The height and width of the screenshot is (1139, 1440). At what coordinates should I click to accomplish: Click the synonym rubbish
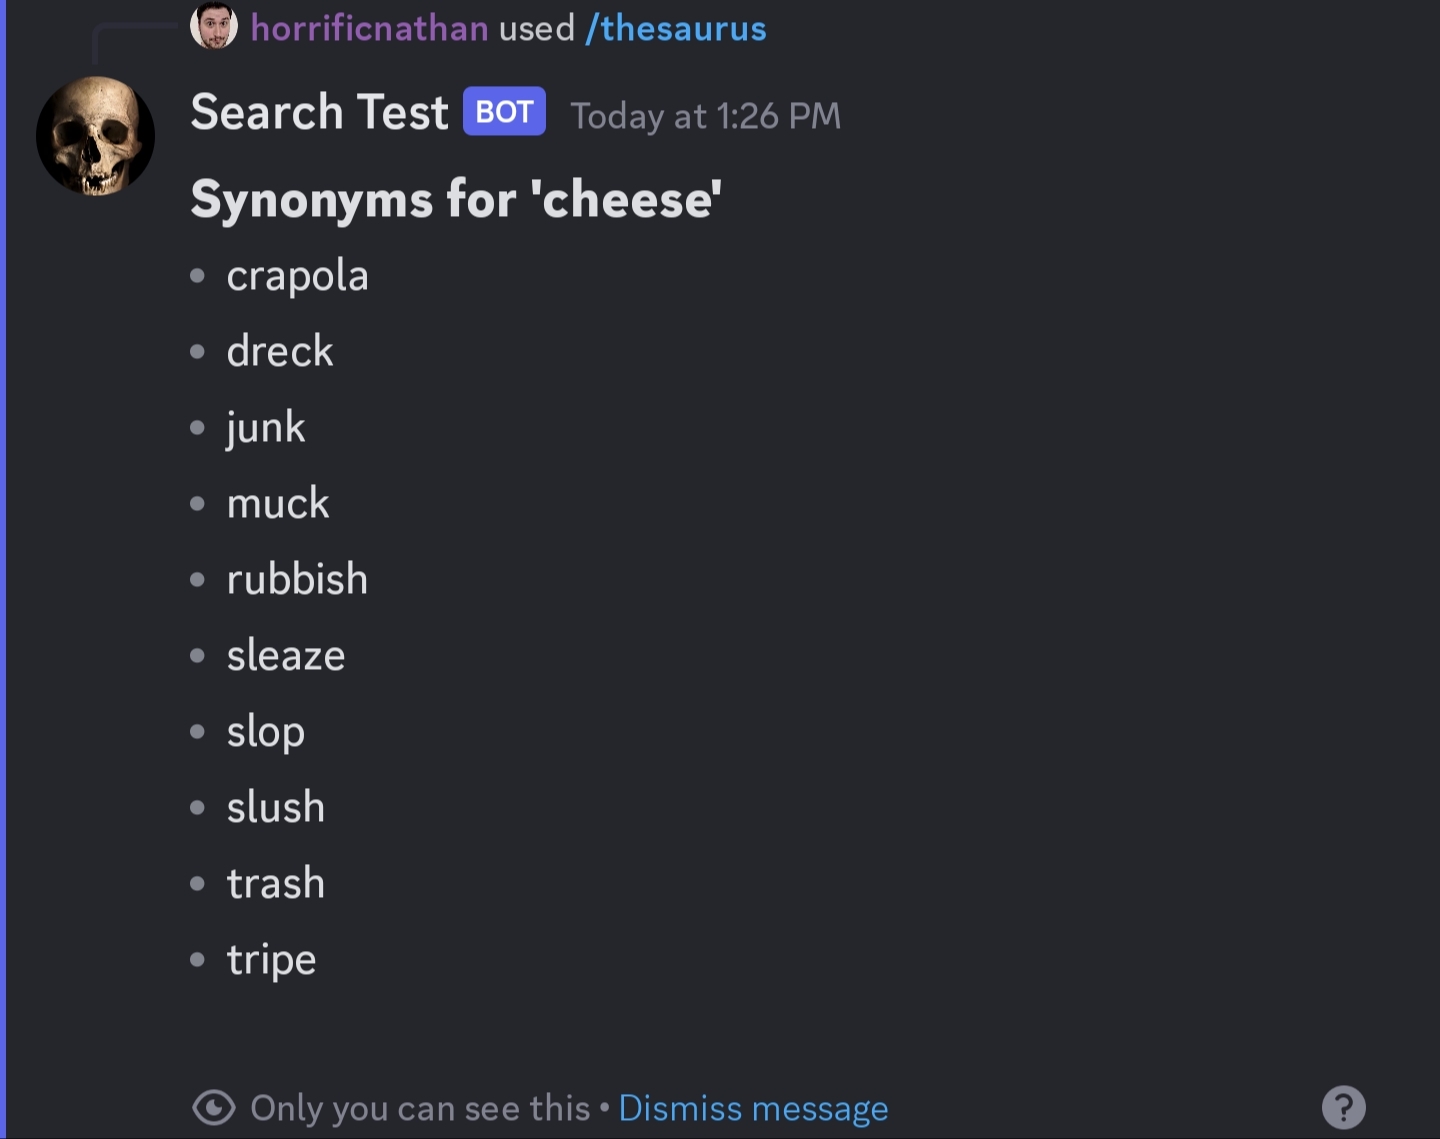pos(297,579)
